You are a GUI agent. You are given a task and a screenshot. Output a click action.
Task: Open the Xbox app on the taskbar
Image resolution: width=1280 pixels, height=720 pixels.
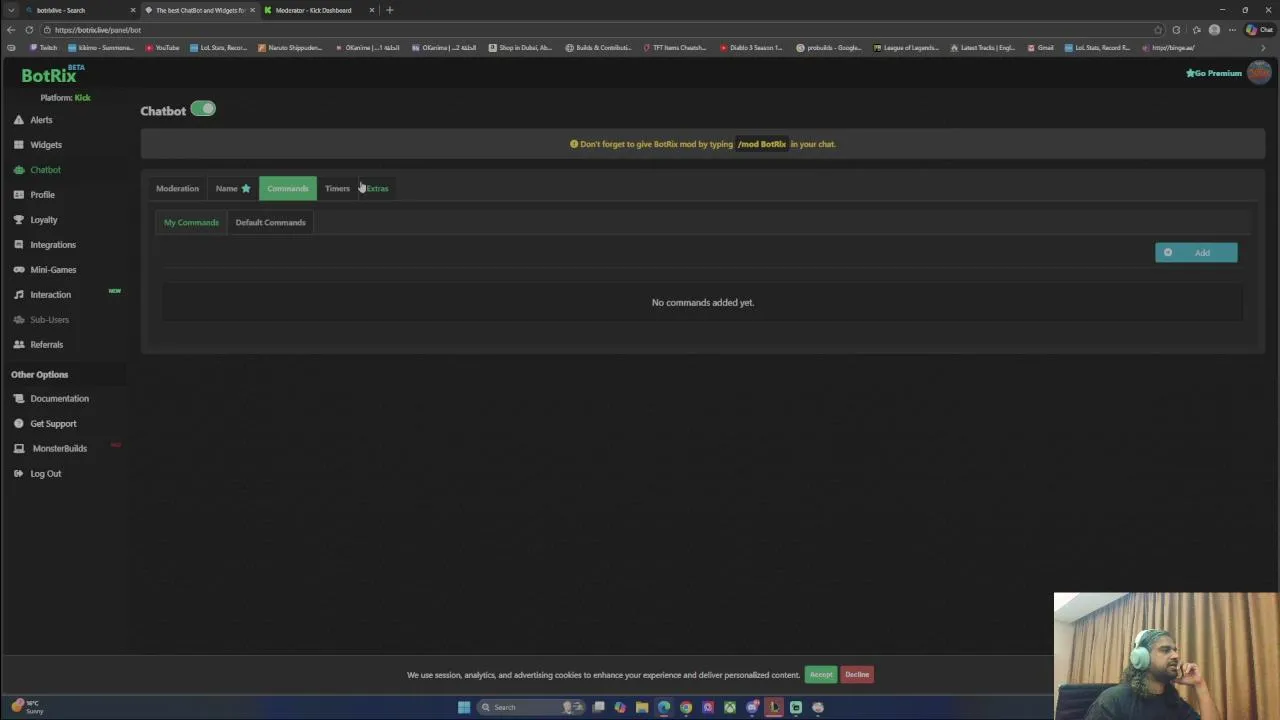pyautogui.click(x=730, y=707)
